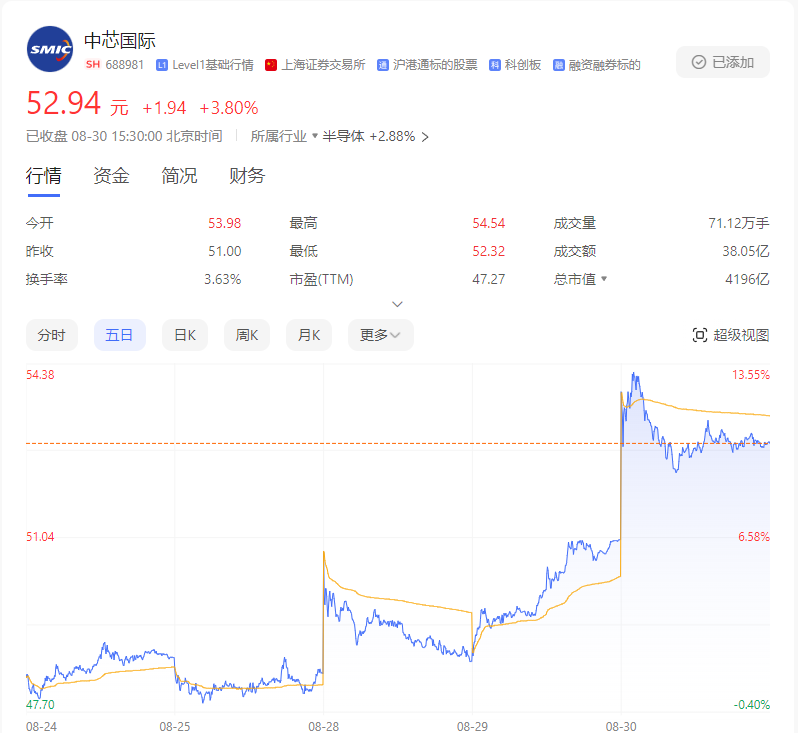Screen dimensions: 798x733
Task: Click the 沪港通标的股票 tag icon
Action: pyautogui.click(x=383, y=65)
